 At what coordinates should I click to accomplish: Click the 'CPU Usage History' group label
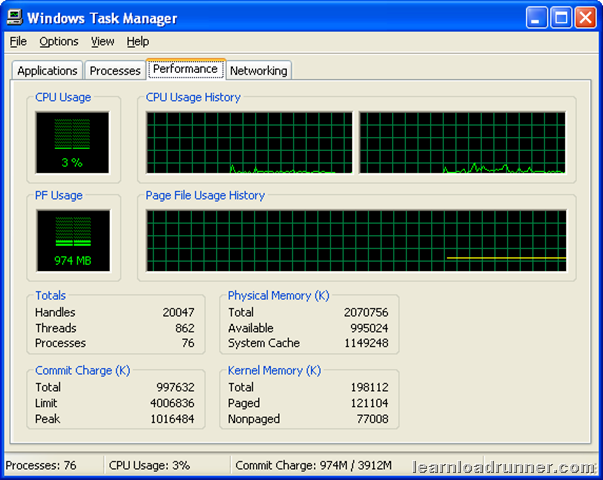(x=193, y=97)
